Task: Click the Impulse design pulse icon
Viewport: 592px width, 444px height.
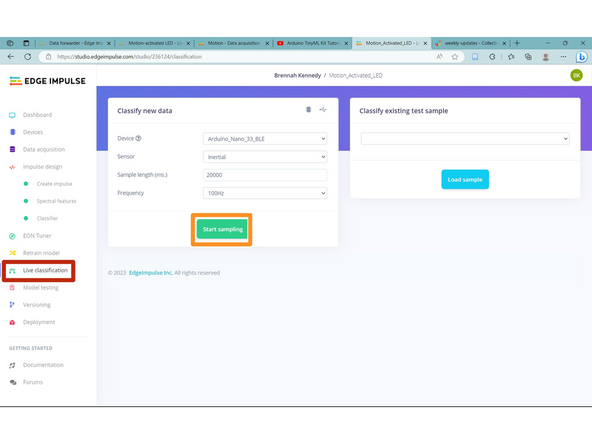Action: (x=12, y=167)
